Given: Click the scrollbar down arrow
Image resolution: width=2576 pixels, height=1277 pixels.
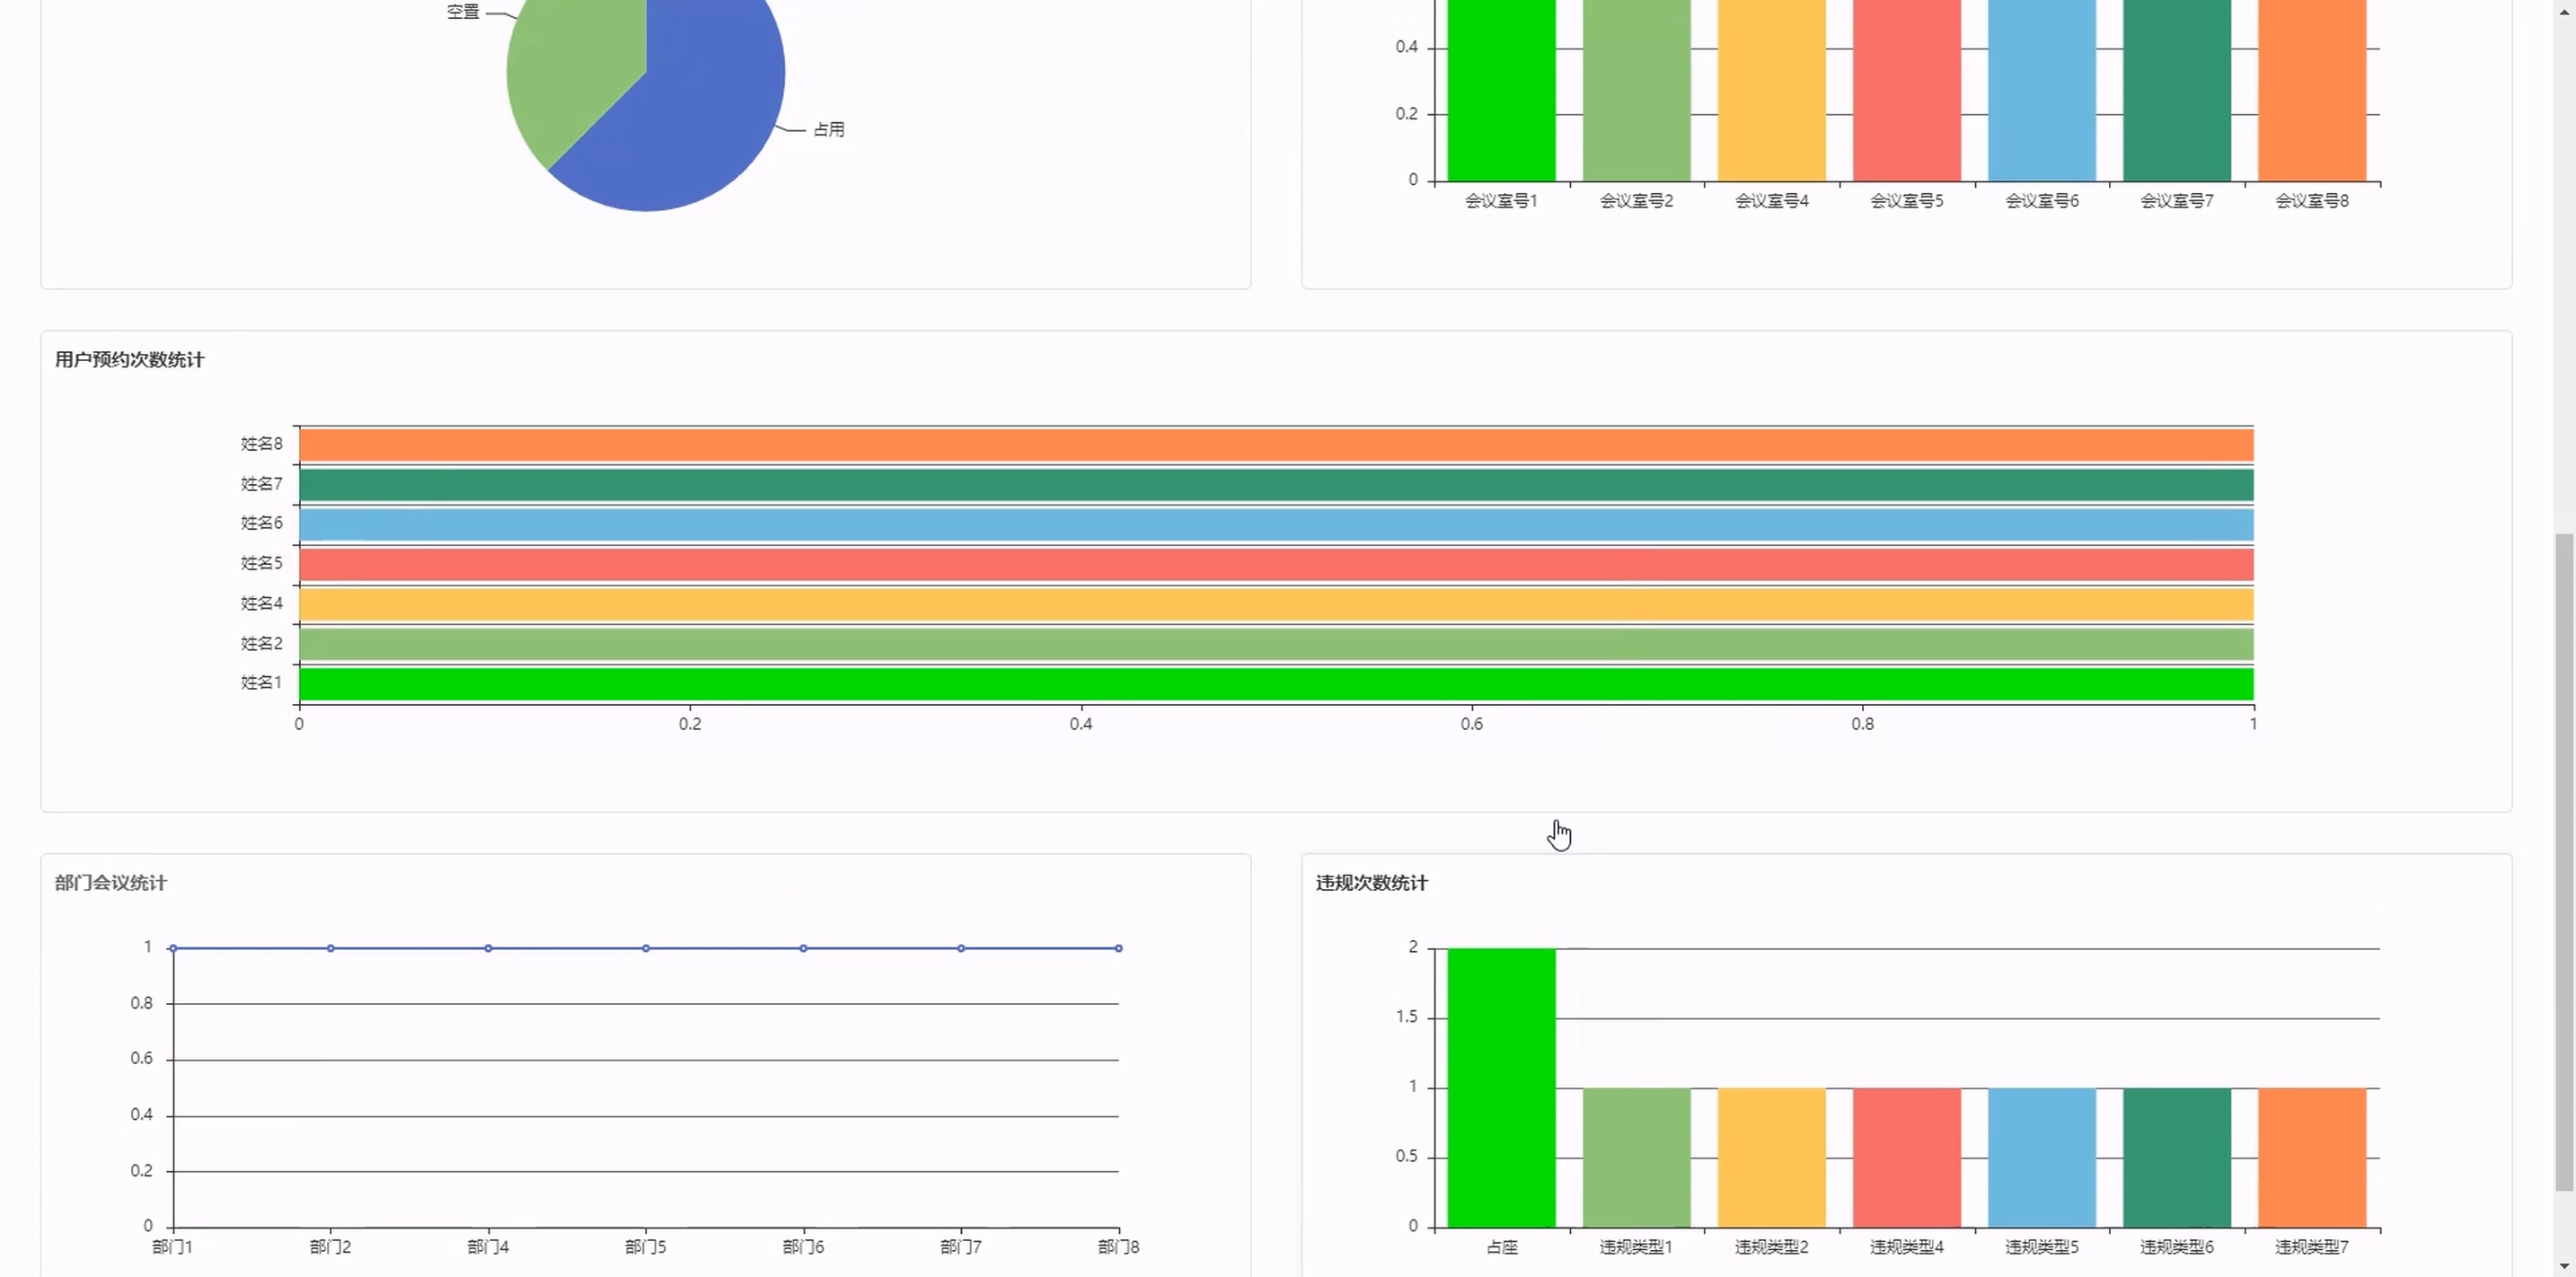Looking at the screenshot, I should tap(2563, 1266).
